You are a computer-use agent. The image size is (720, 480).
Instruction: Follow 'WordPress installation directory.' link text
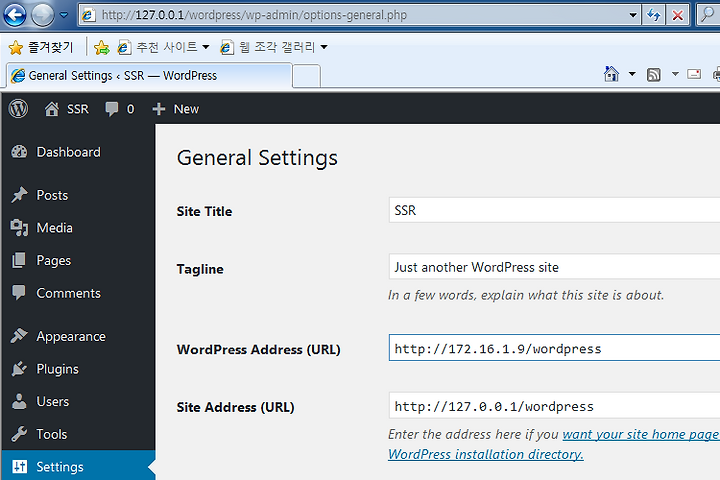(x=486, y=454)
